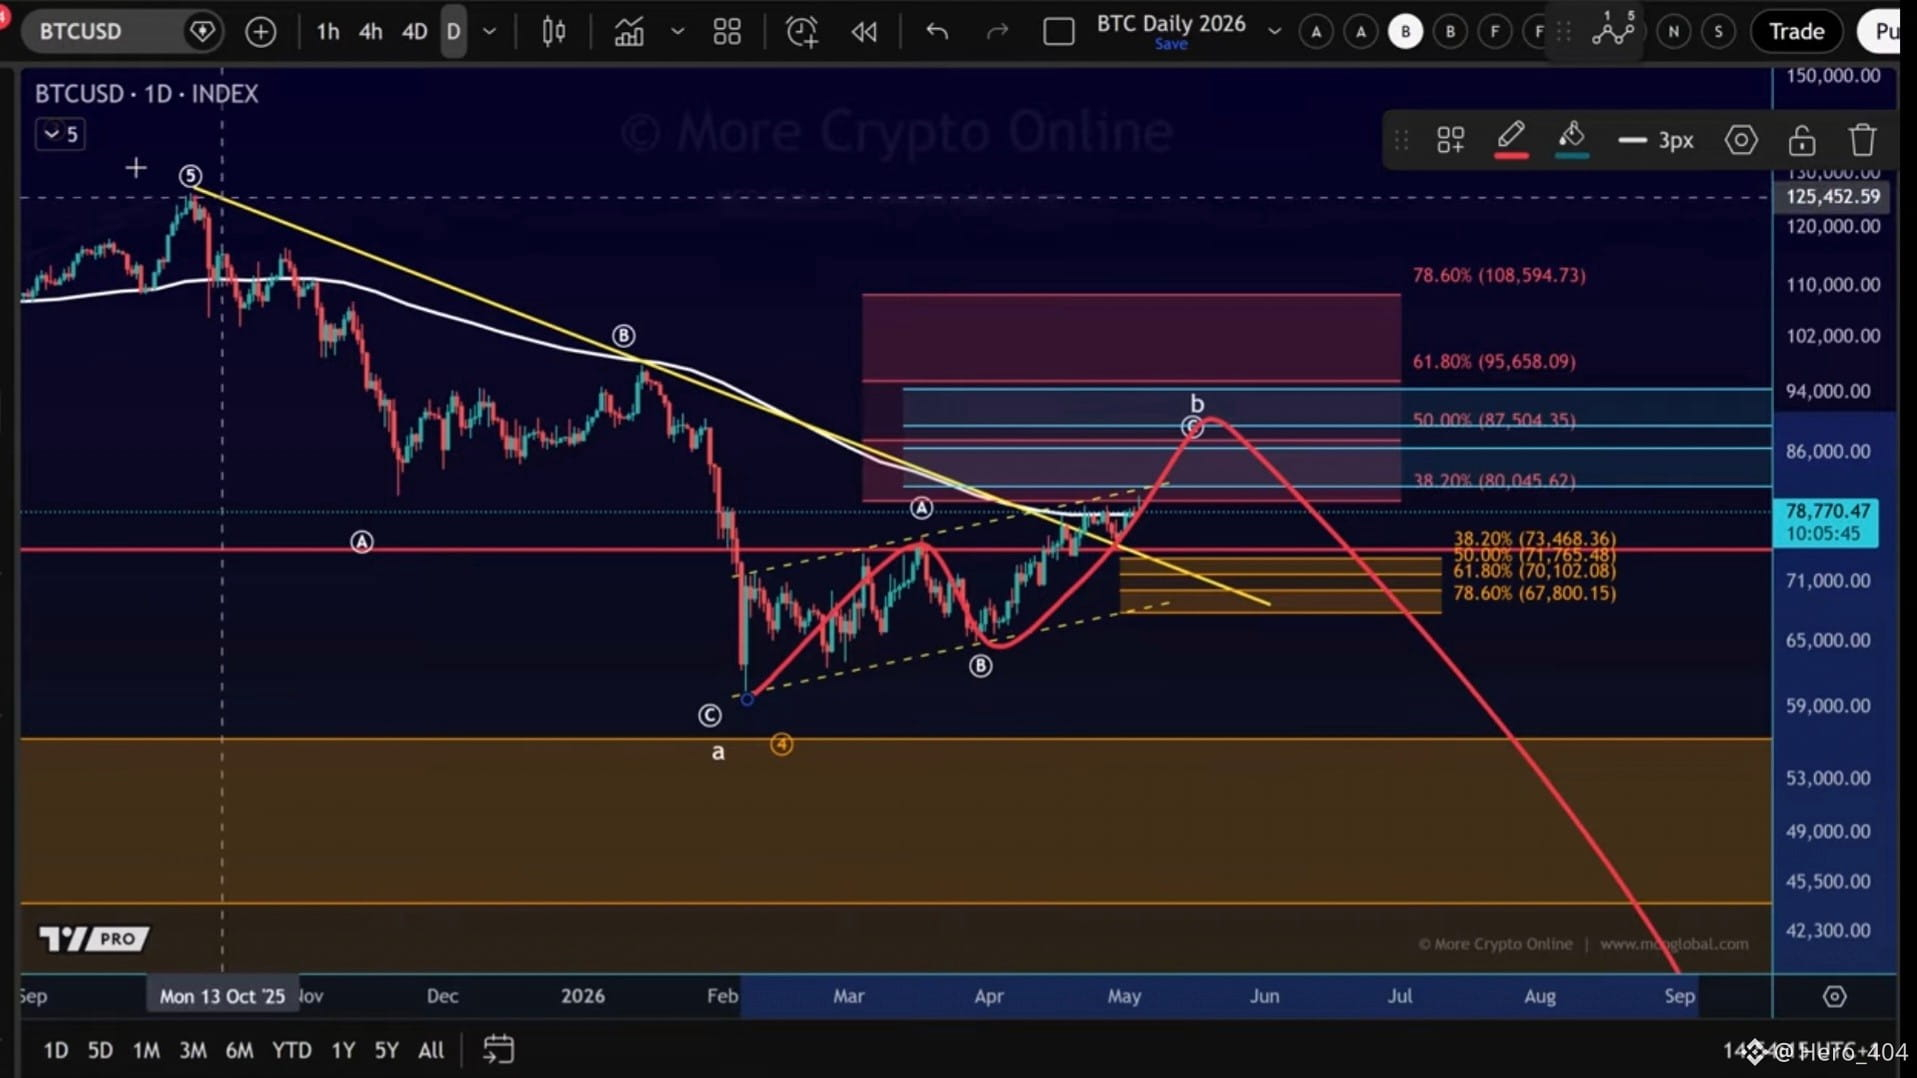Add a symbol with the plus icon

[260, 32]
